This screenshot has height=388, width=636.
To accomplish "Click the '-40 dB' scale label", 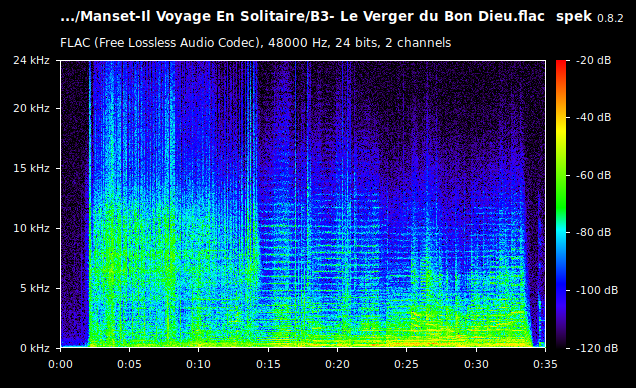I will coord(593,117).
